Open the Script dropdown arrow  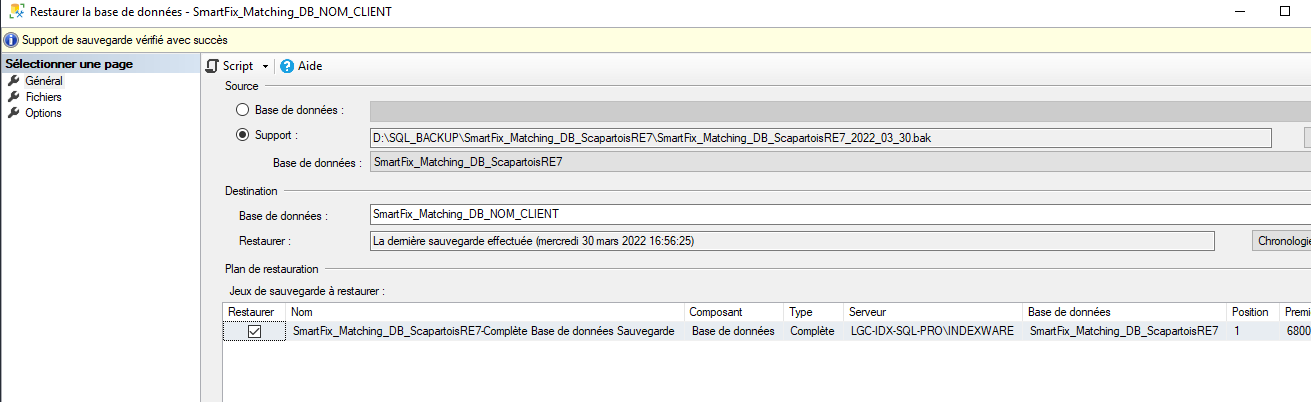tap(266, 66)
